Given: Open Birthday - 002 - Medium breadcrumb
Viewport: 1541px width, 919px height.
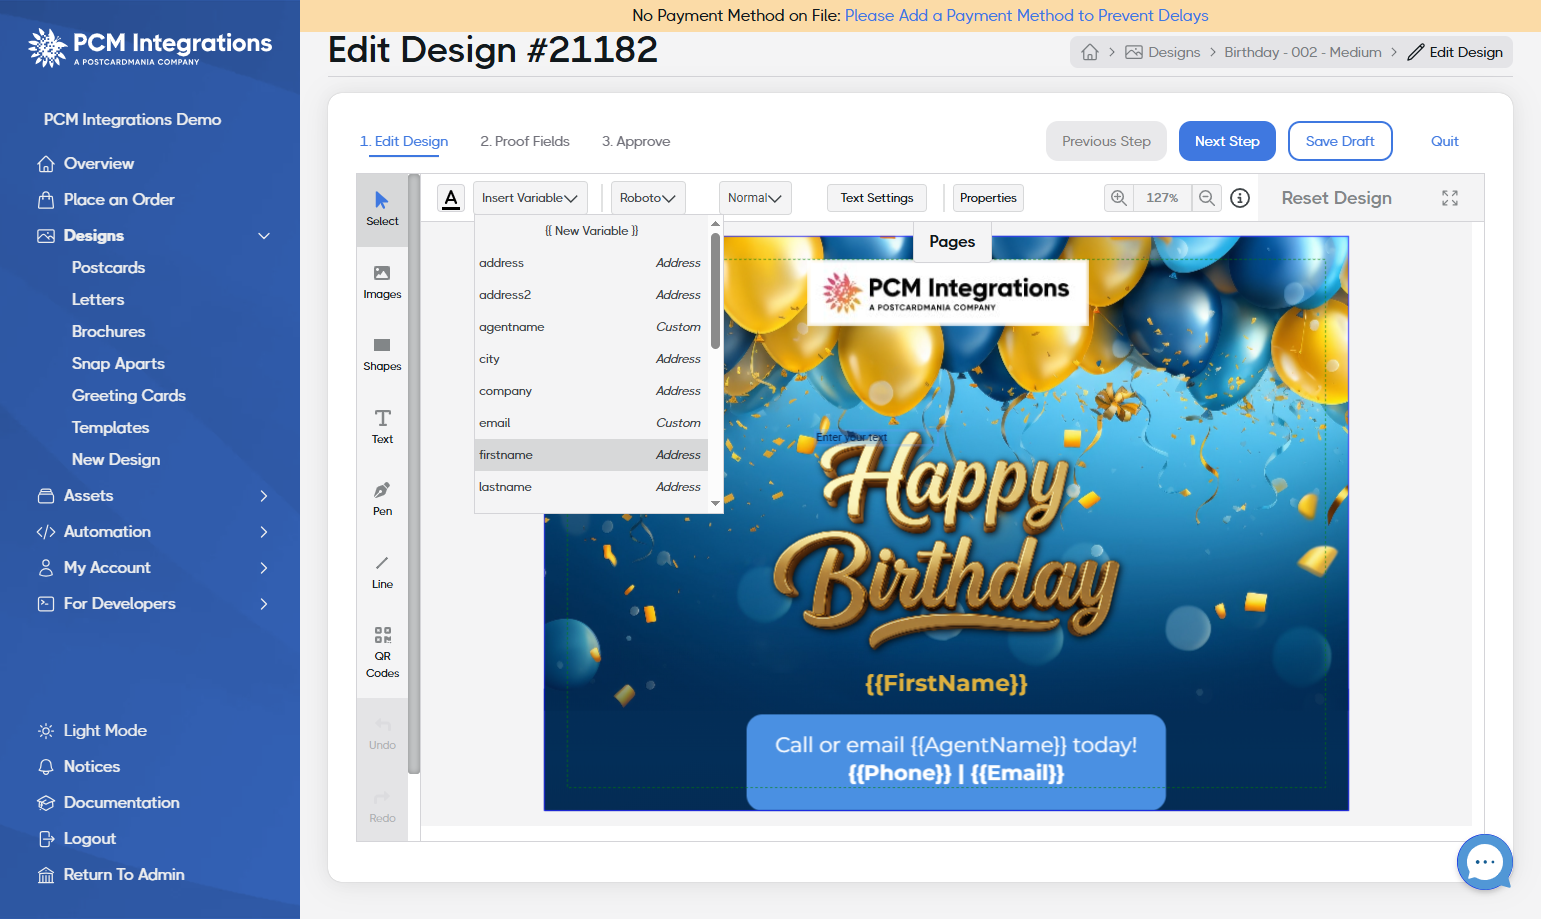Looking at the screenshot, I should pos(1303,52).
